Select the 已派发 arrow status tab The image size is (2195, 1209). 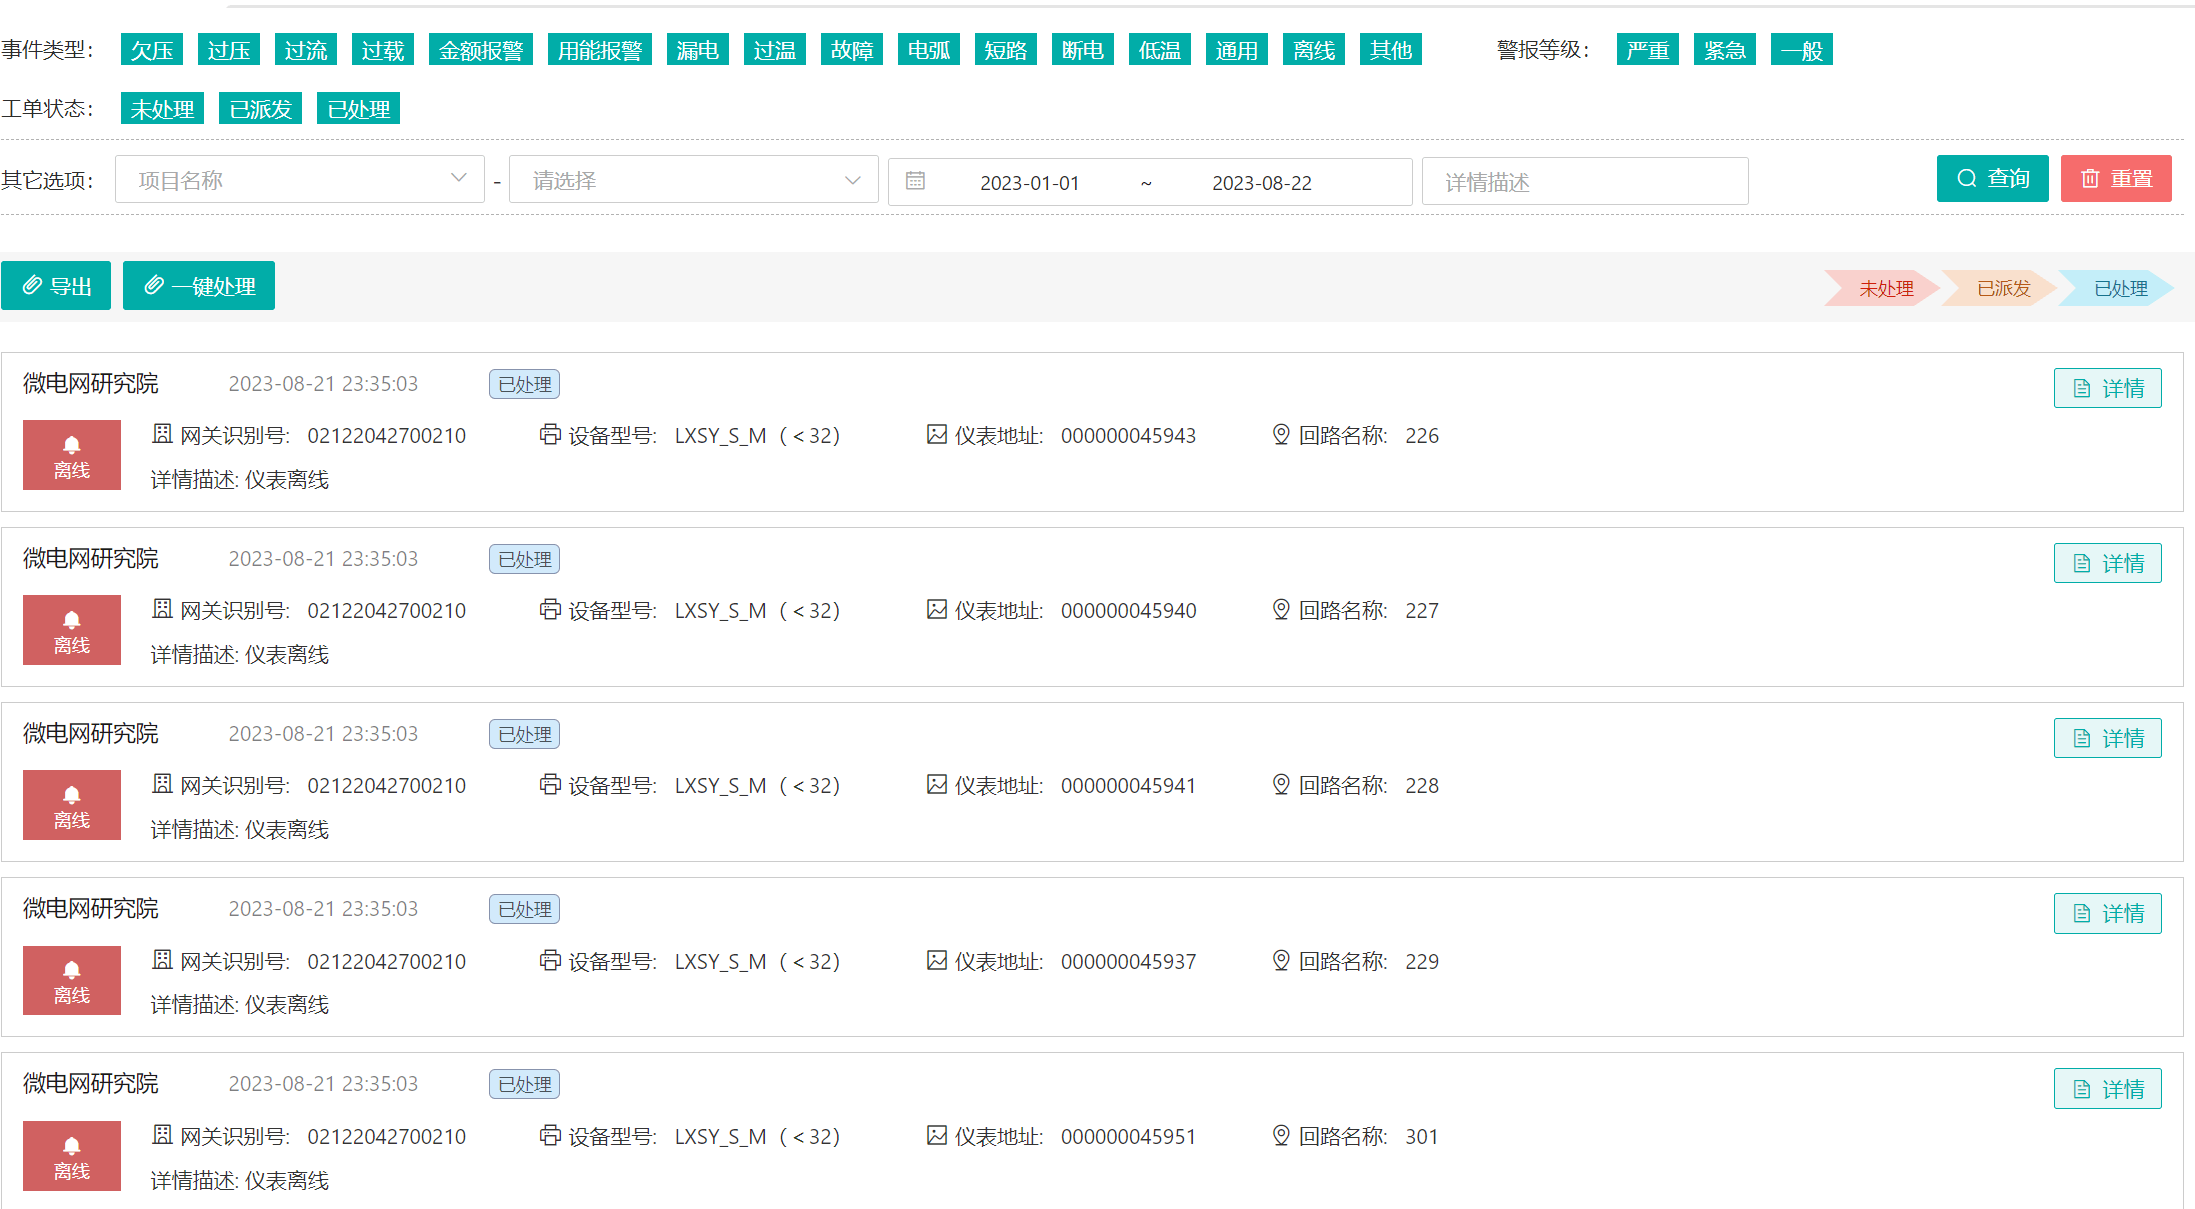[x=2002, y=288]
